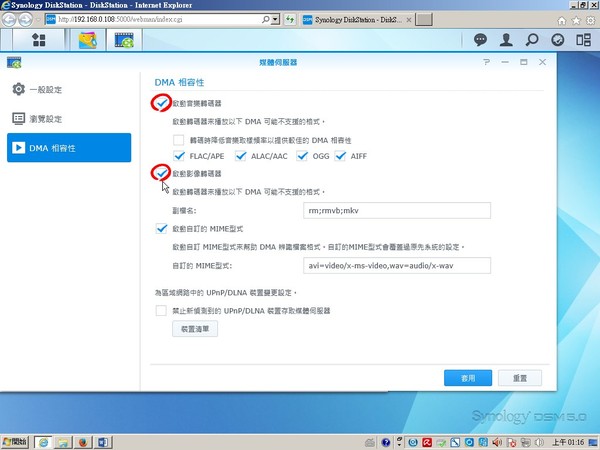Toggle lower audio sample rate checkbox
This screenshot has height=450, width=600.
tap(178, 140)
